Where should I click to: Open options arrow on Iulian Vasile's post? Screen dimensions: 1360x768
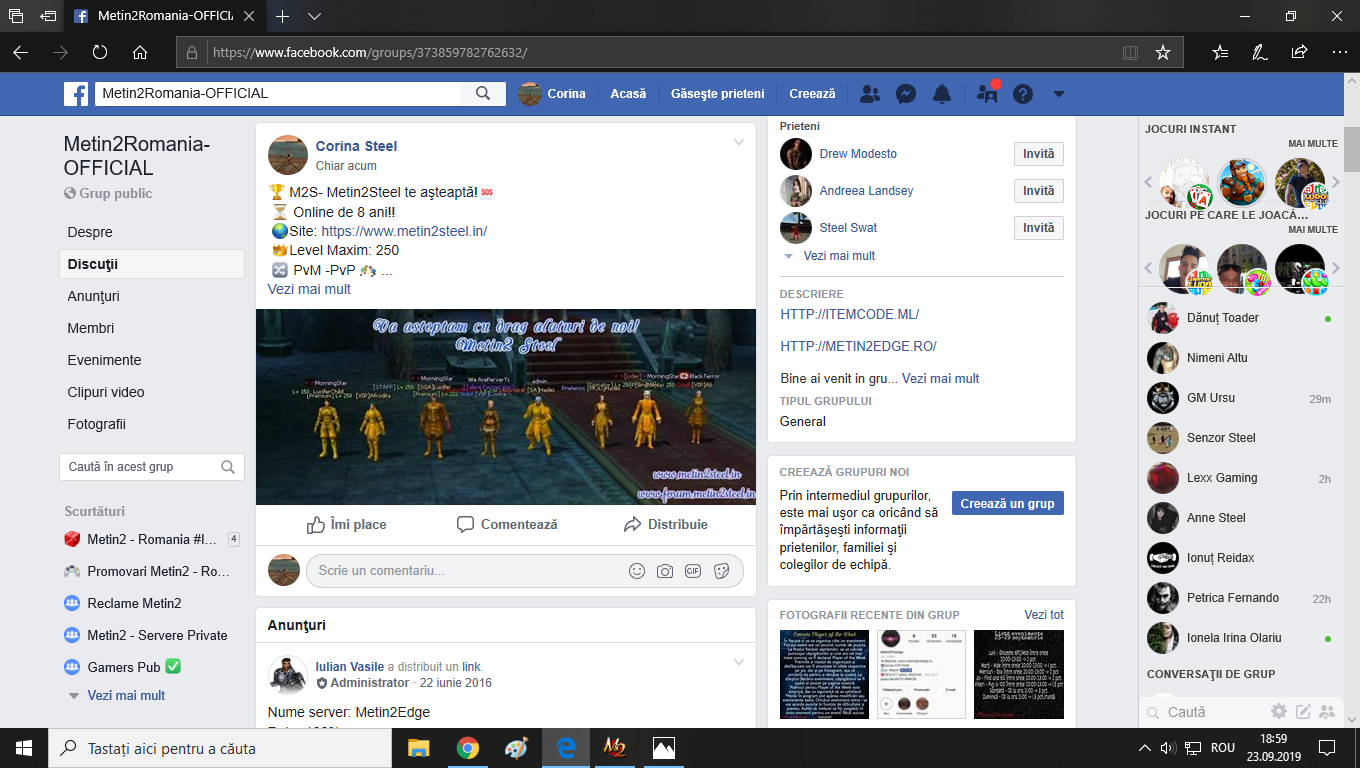coord(739,663)
